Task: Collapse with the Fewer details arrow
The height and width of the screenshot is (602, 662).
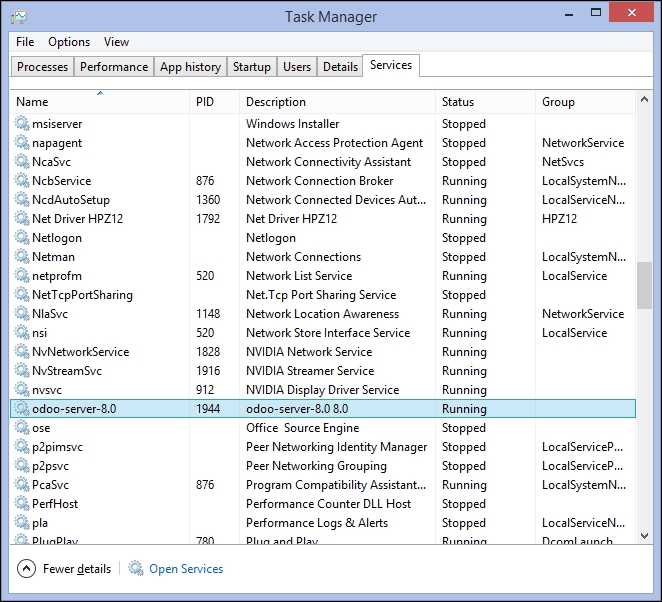Action: pyautogui.click(x=26, y=569)
